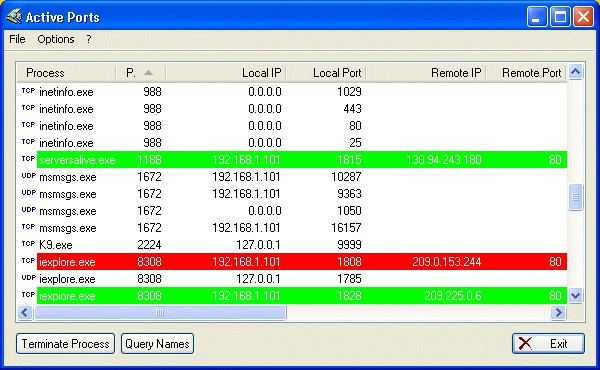Click the horizontal scrollbar left arrow
This screenshot has width=600, height=370.
coord(25,313)
